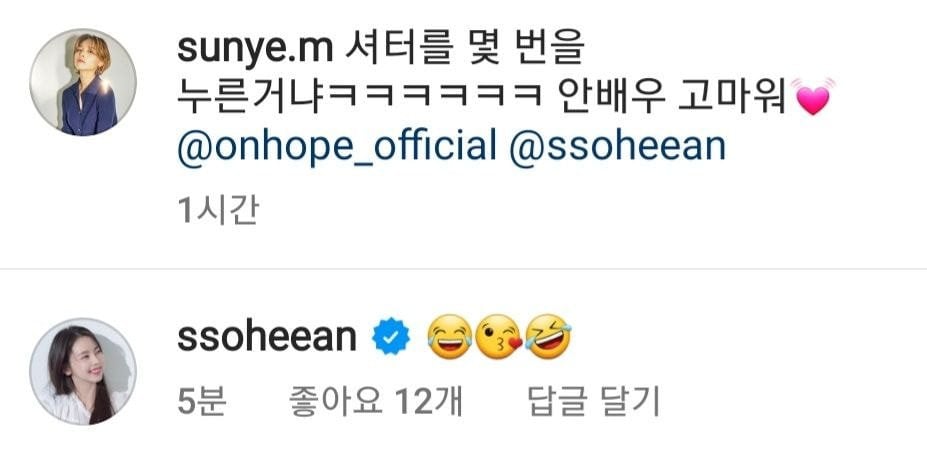Click the kissing face emoji
Screen dimensions: 927x471
(498, 337)
